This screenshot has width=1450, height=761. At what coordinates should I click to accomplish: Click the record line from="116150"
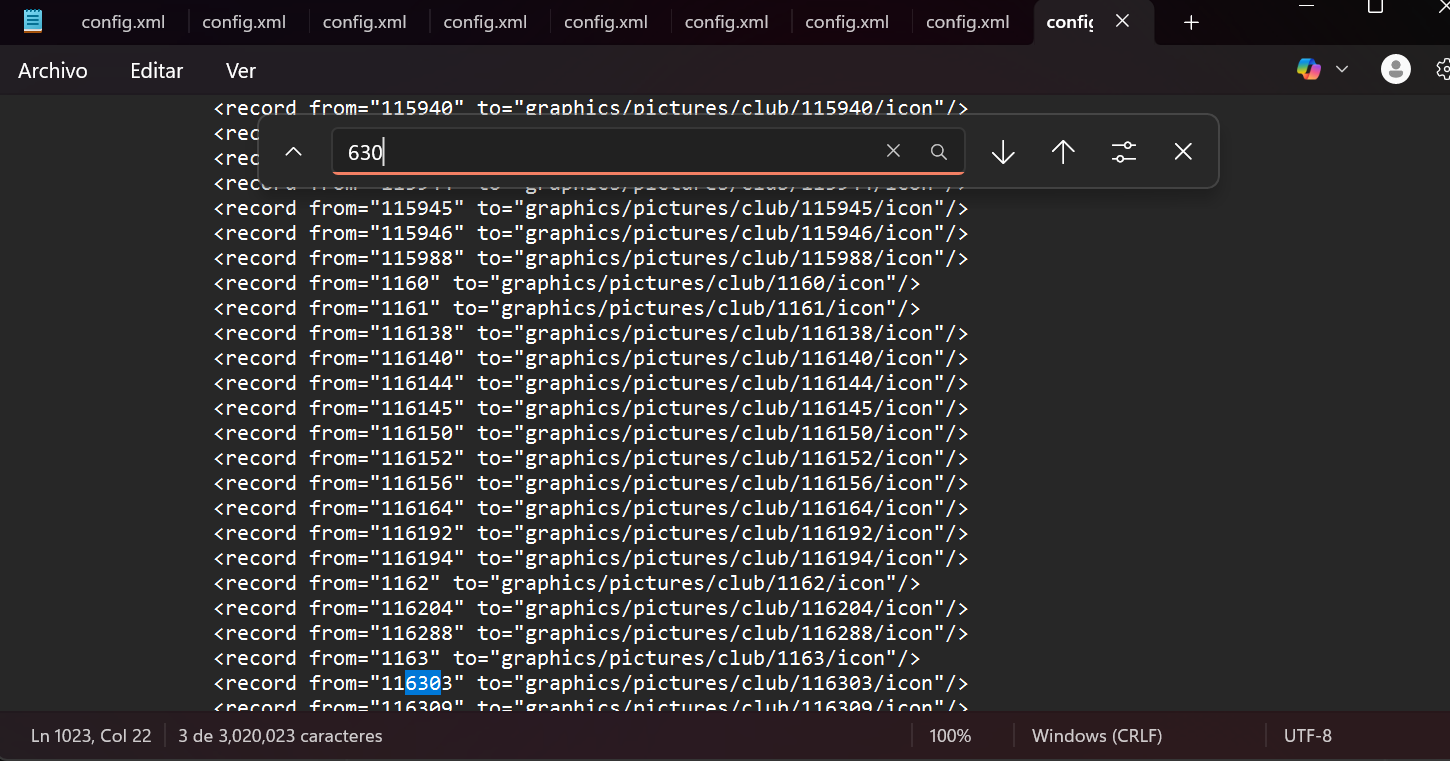tap(591, 433)
